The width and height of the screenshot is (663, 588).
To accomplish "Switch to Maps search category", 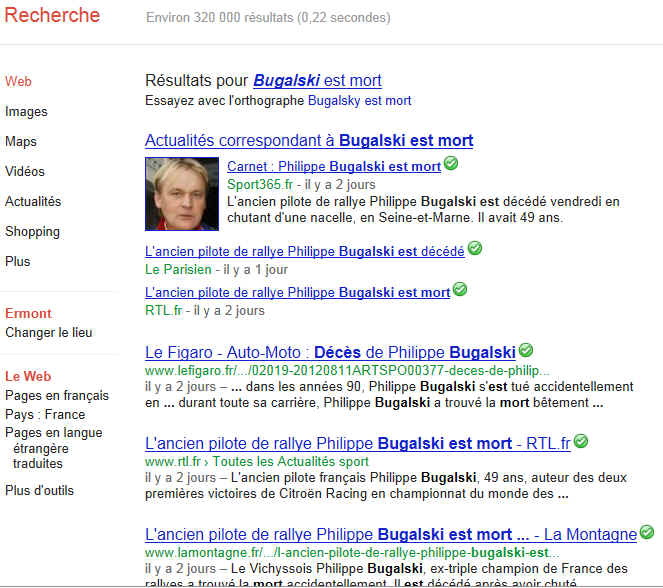I will coord(21,142).
